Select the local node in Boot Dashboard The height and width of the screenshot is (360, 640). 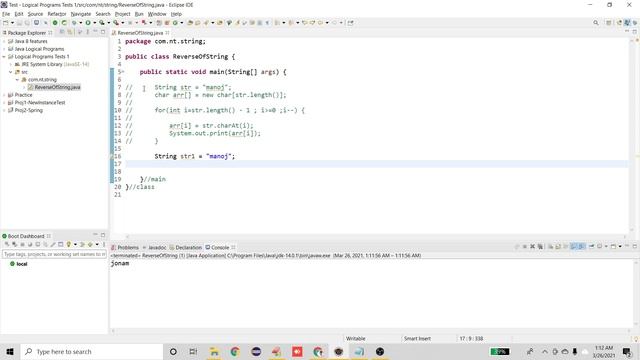[x=18, y=264]
